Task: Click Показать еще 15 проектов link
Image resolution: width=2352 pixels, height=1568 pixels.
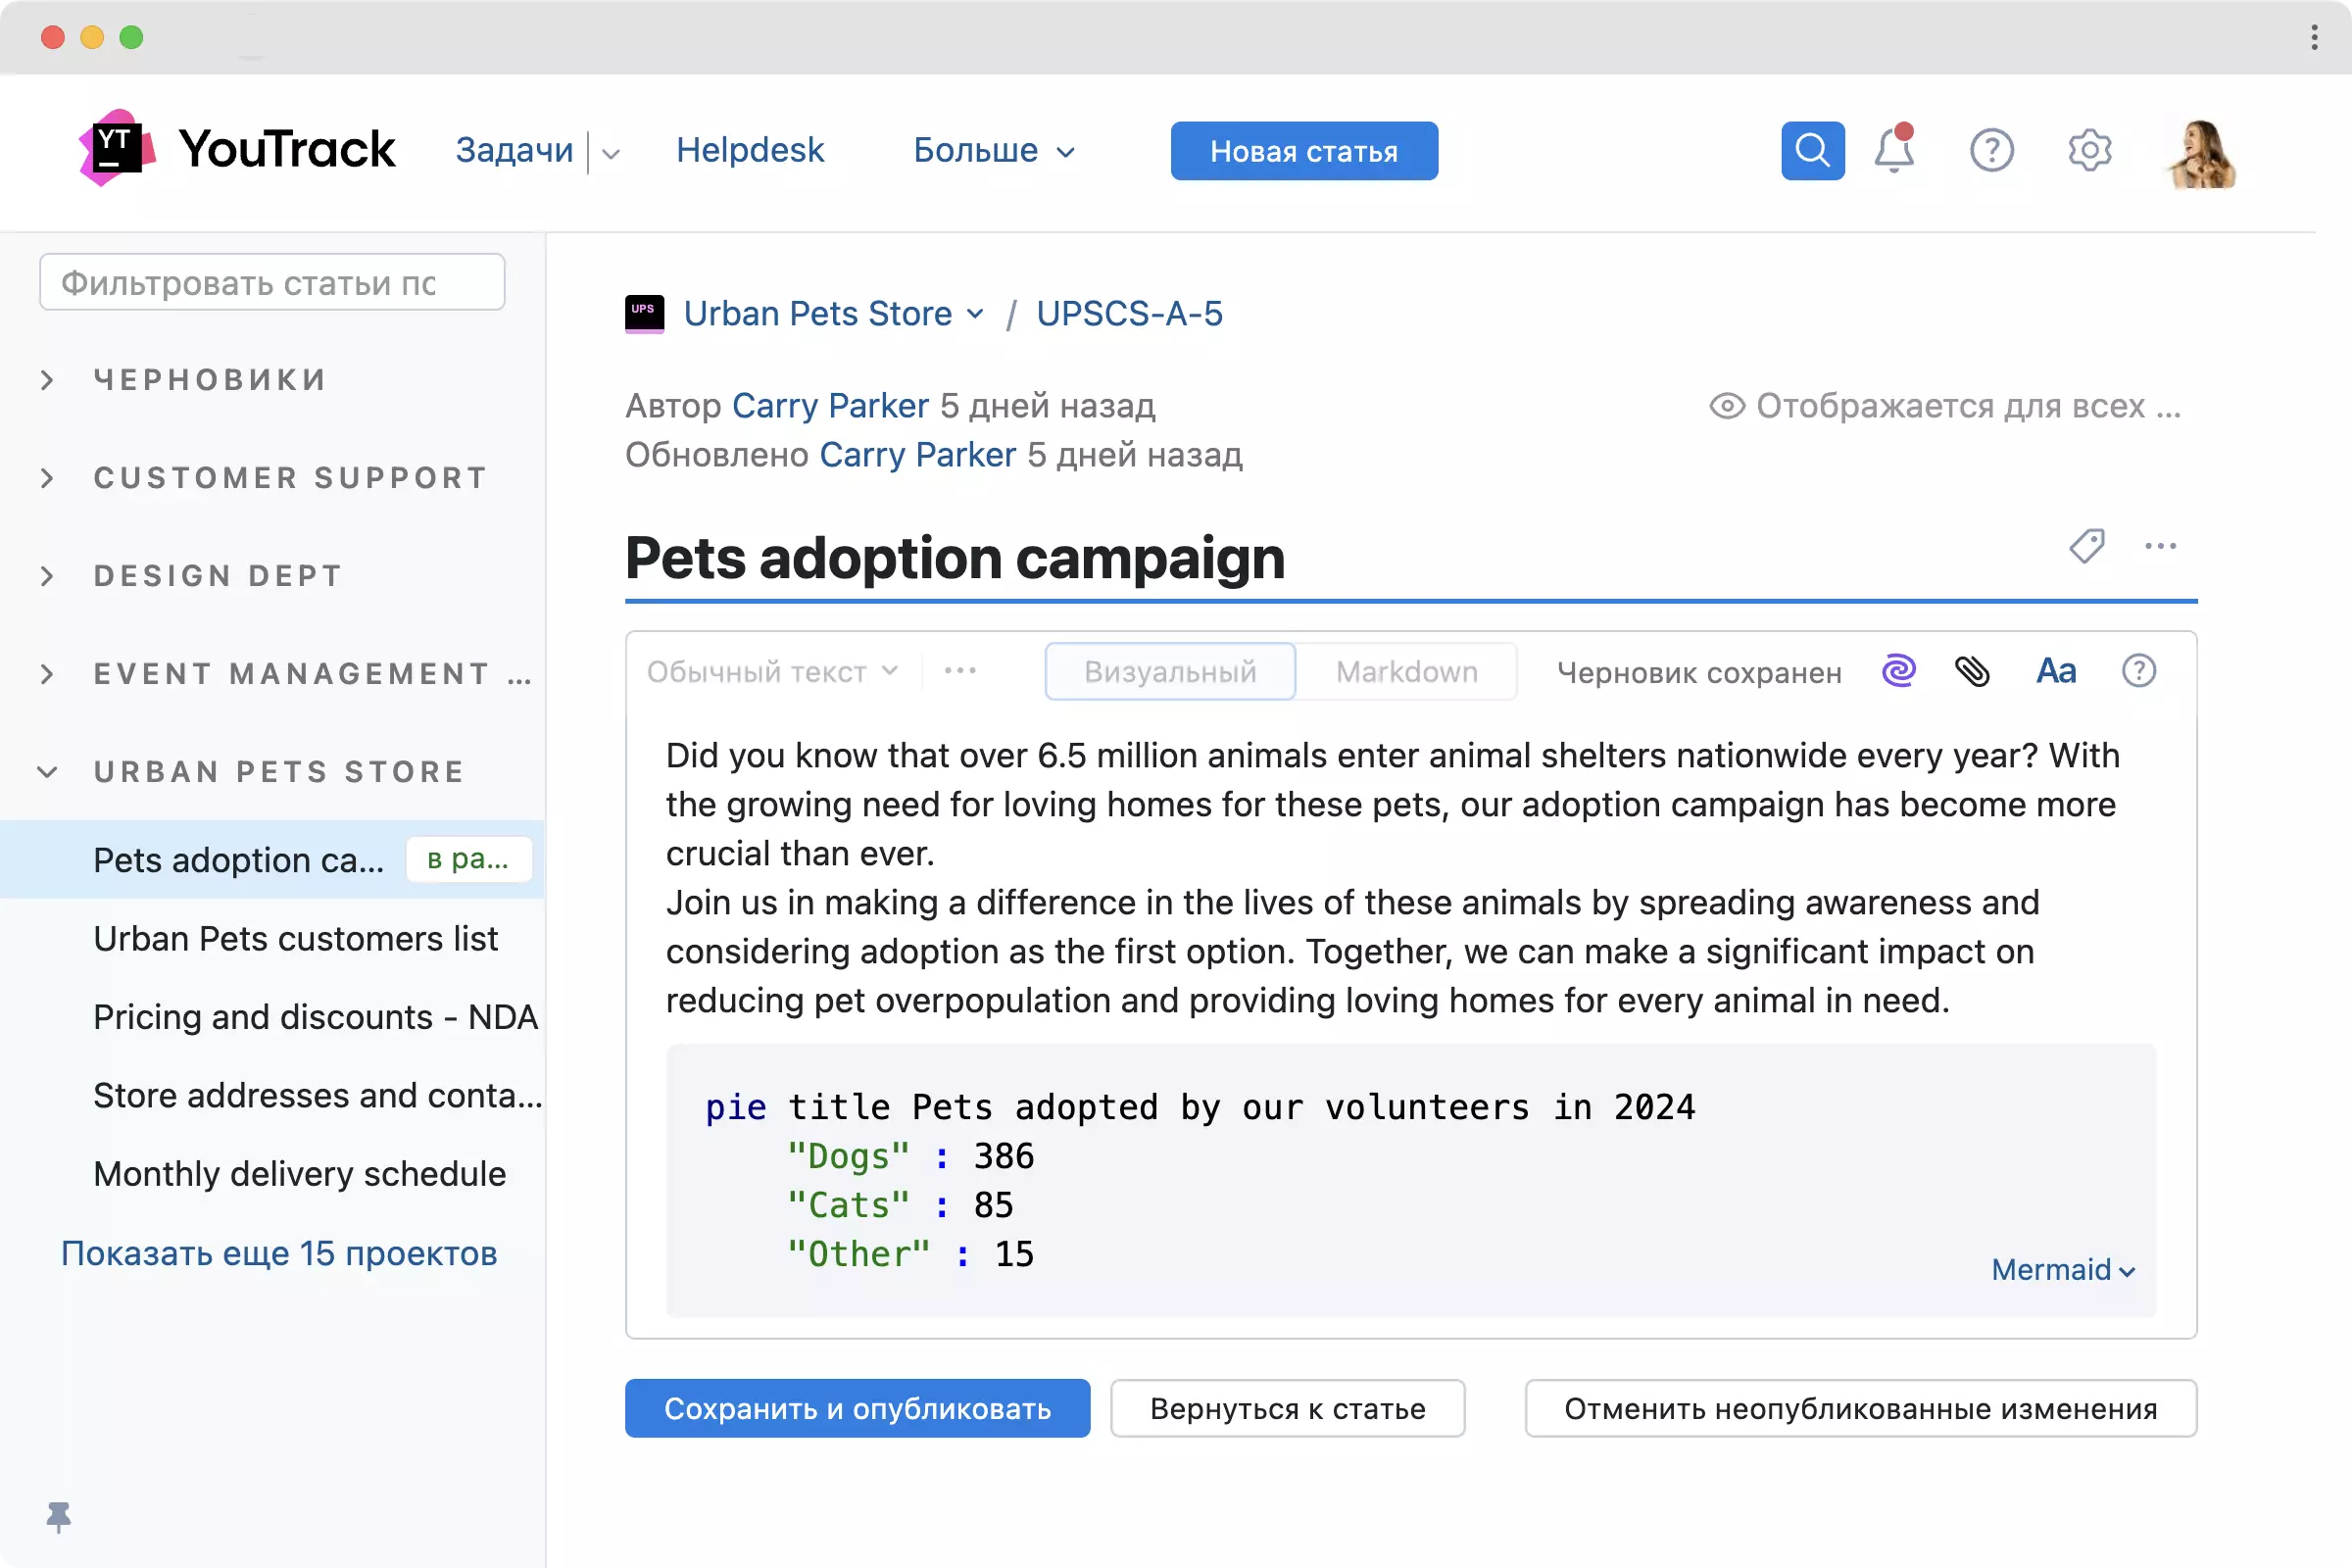Action: pos(279,1253)
